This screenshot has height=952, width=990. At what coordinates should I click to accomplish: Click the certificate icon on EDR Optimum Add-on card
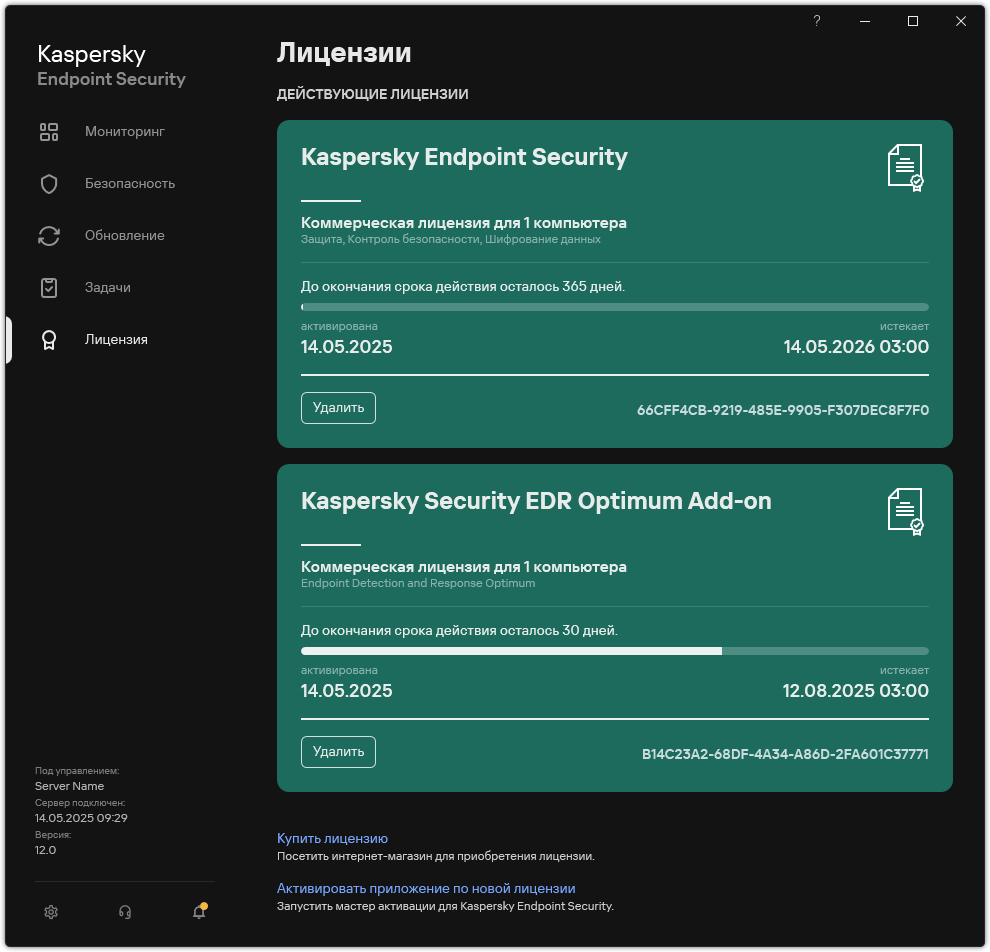click(906, 511)
